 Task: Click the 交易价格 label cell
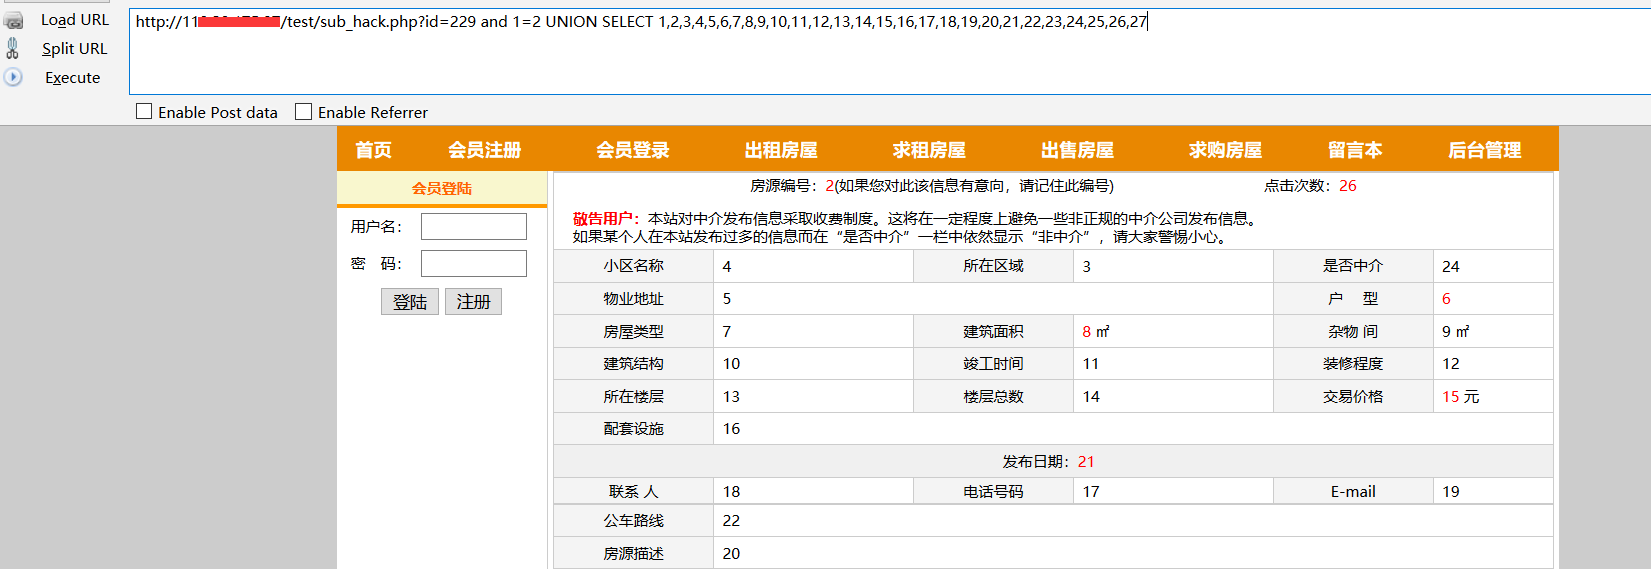(1353, 397)
